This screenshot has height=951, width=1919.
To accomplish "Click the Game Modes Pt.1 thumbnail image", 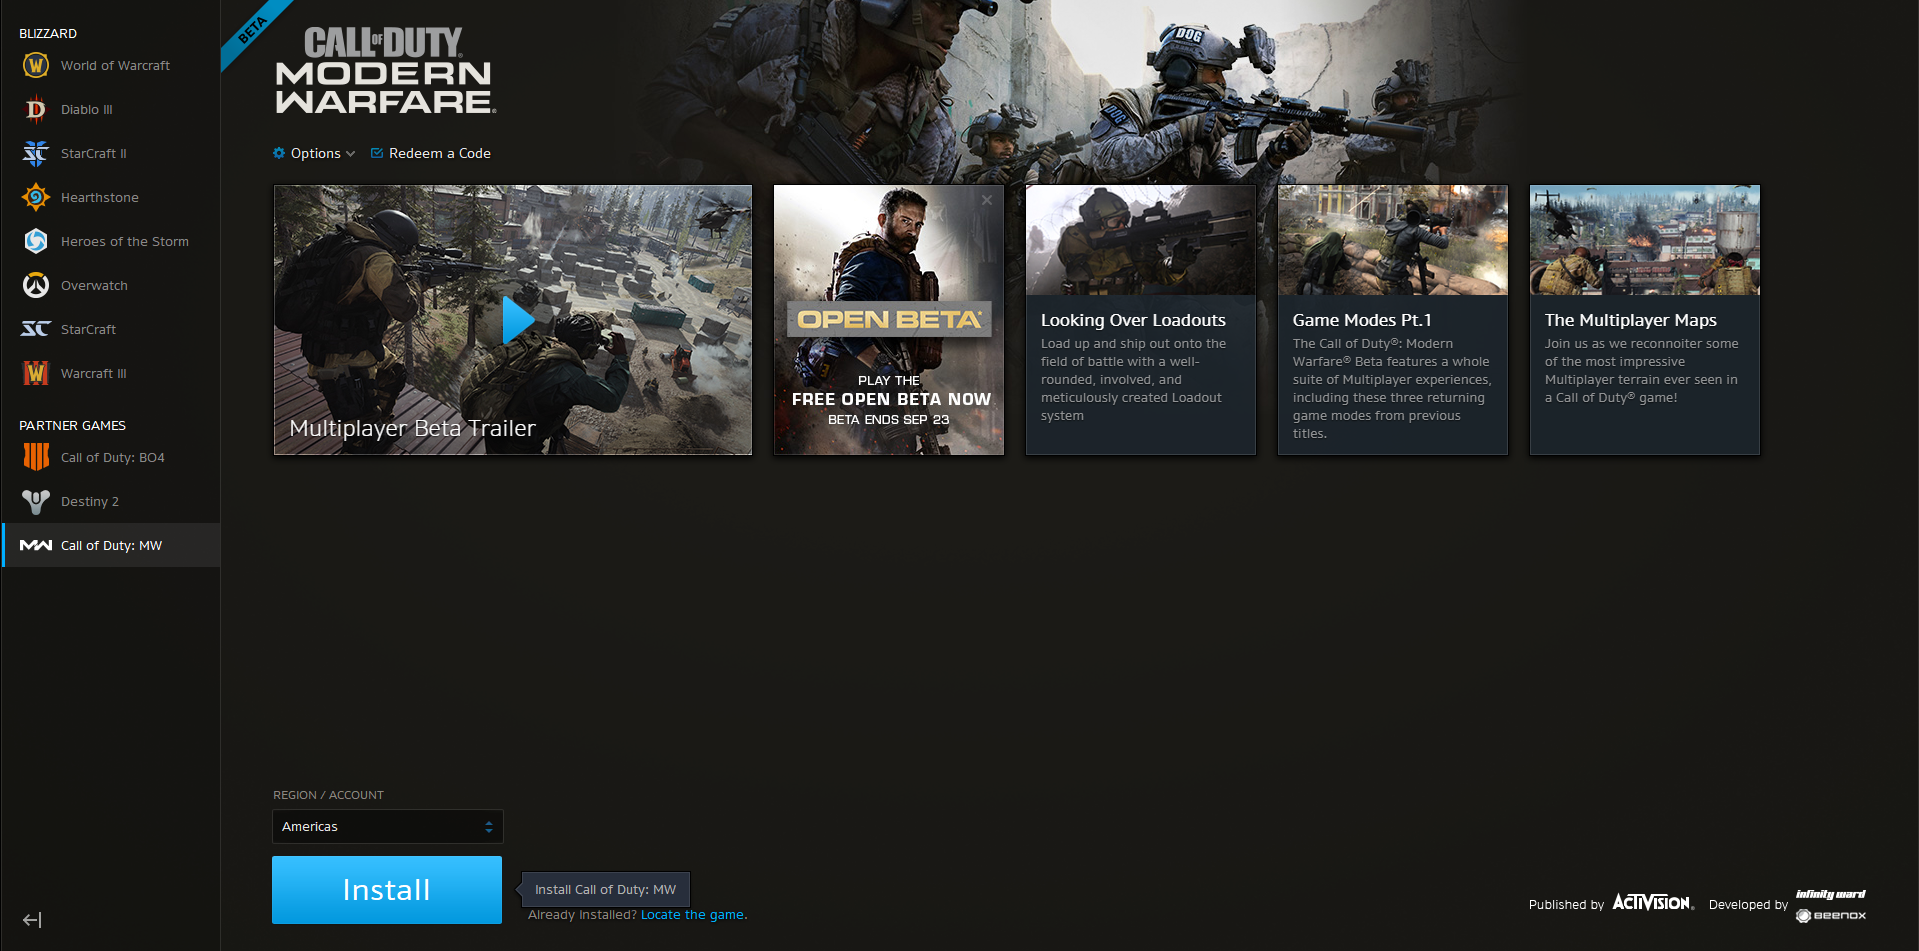I will [1393, 240].
